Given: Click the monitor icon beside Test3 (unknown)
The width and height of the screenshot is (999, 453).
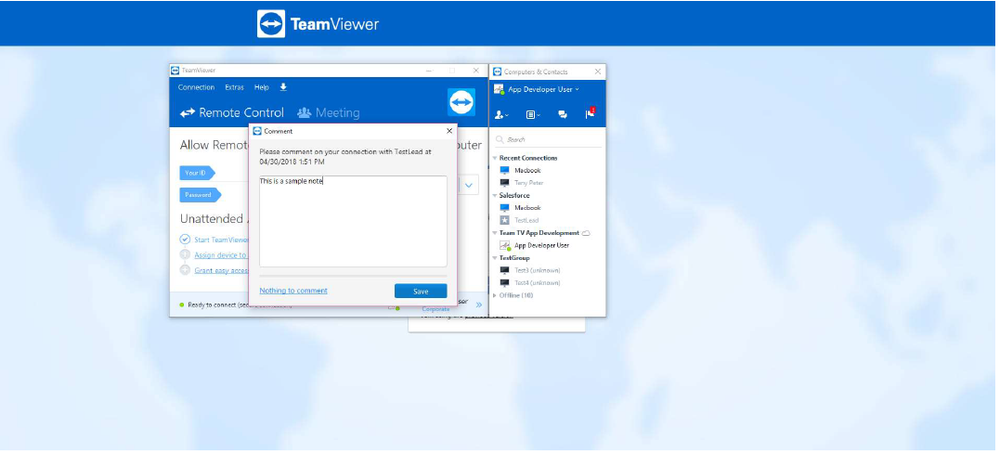Looking at the screenshot, I should pyautogui.click(x=505, y=270).
